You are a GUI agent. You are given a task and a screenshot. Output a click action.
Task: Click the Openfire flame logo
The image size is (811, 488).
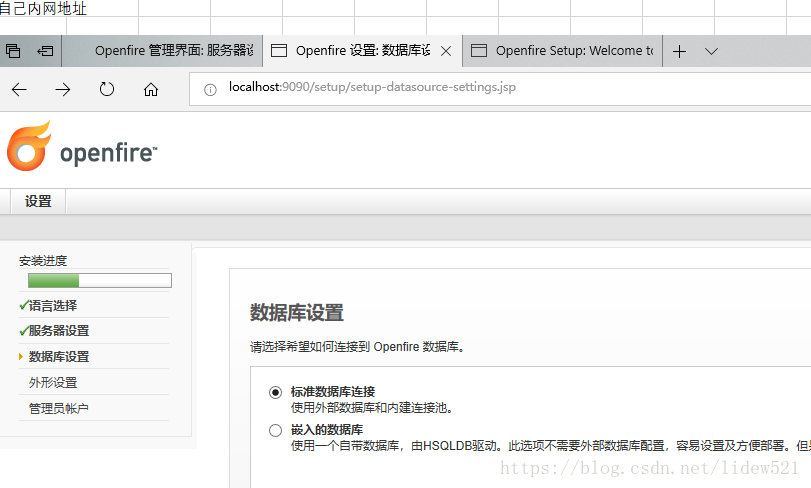[29, 146]
